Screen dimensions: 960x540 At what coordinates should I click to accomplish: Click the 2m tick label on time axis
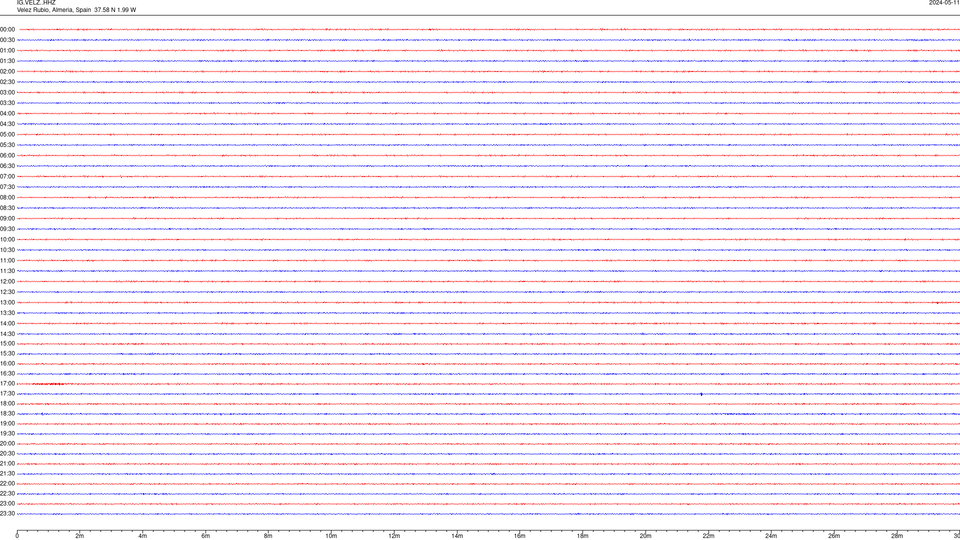click(80, 536)
